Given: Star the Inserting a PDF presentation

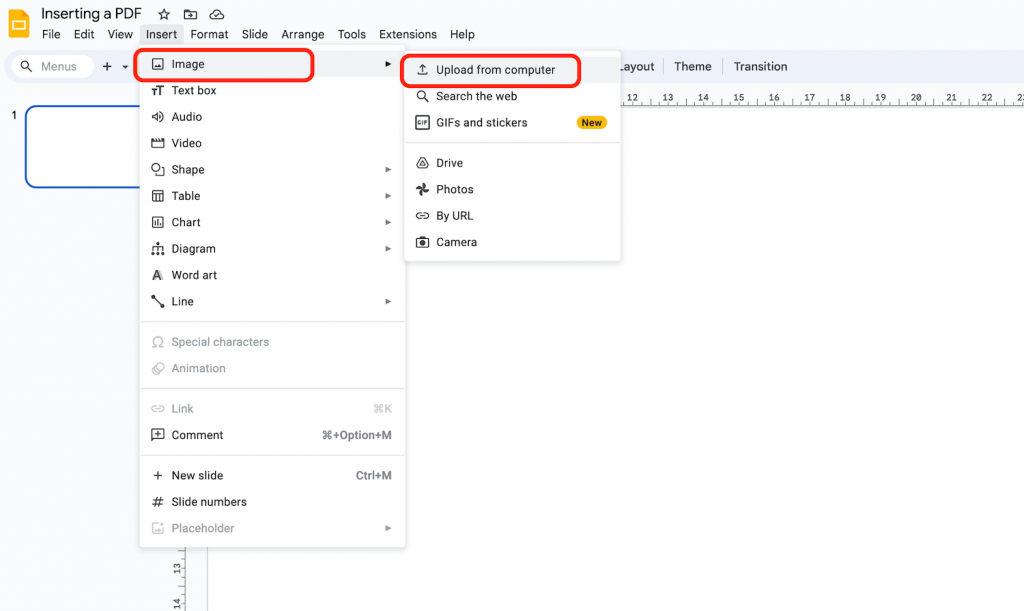Looking at the screenshot, I should coord(164,13).
